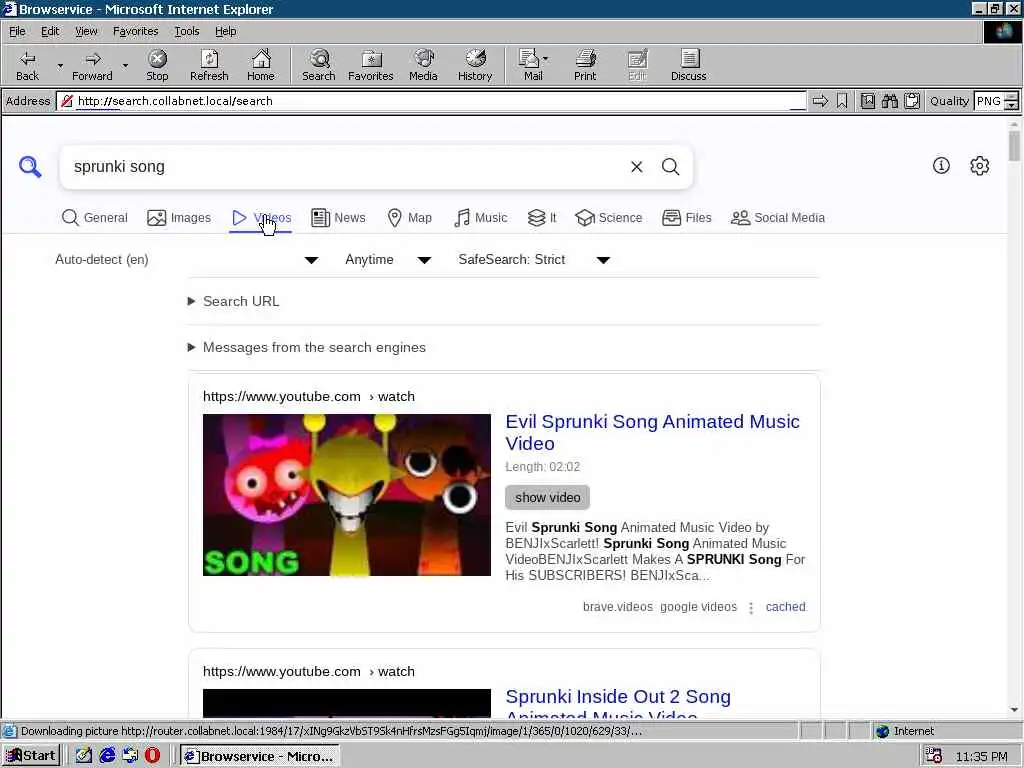Open the Windows Start menu
This screenshot has width=1024, height=768.
click(x=31, y=756)
